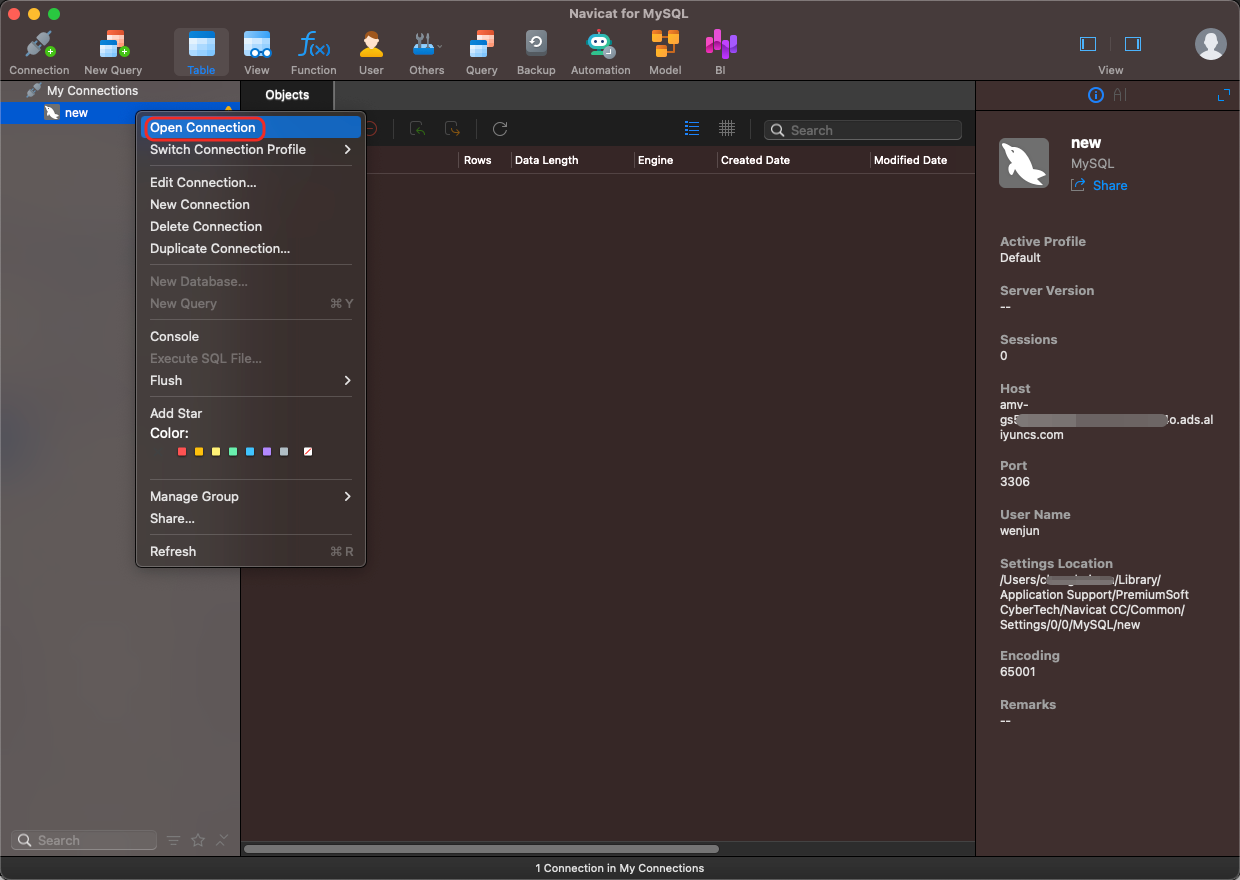Select the Query toolbar icon

pyautogui.click(x=482, y=53)
